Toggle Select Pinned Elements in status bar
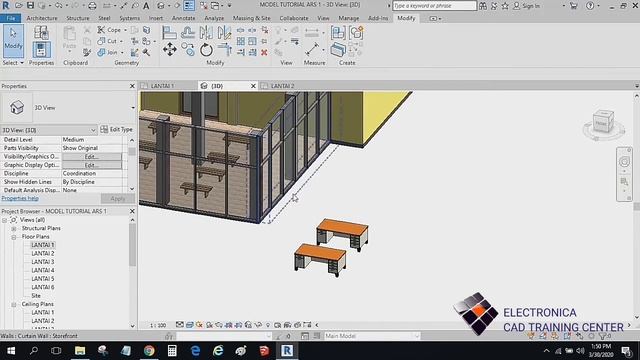Image resolution: width=640 pixels, height=360 pixels. pyautogui.click(x=555, y=336)
